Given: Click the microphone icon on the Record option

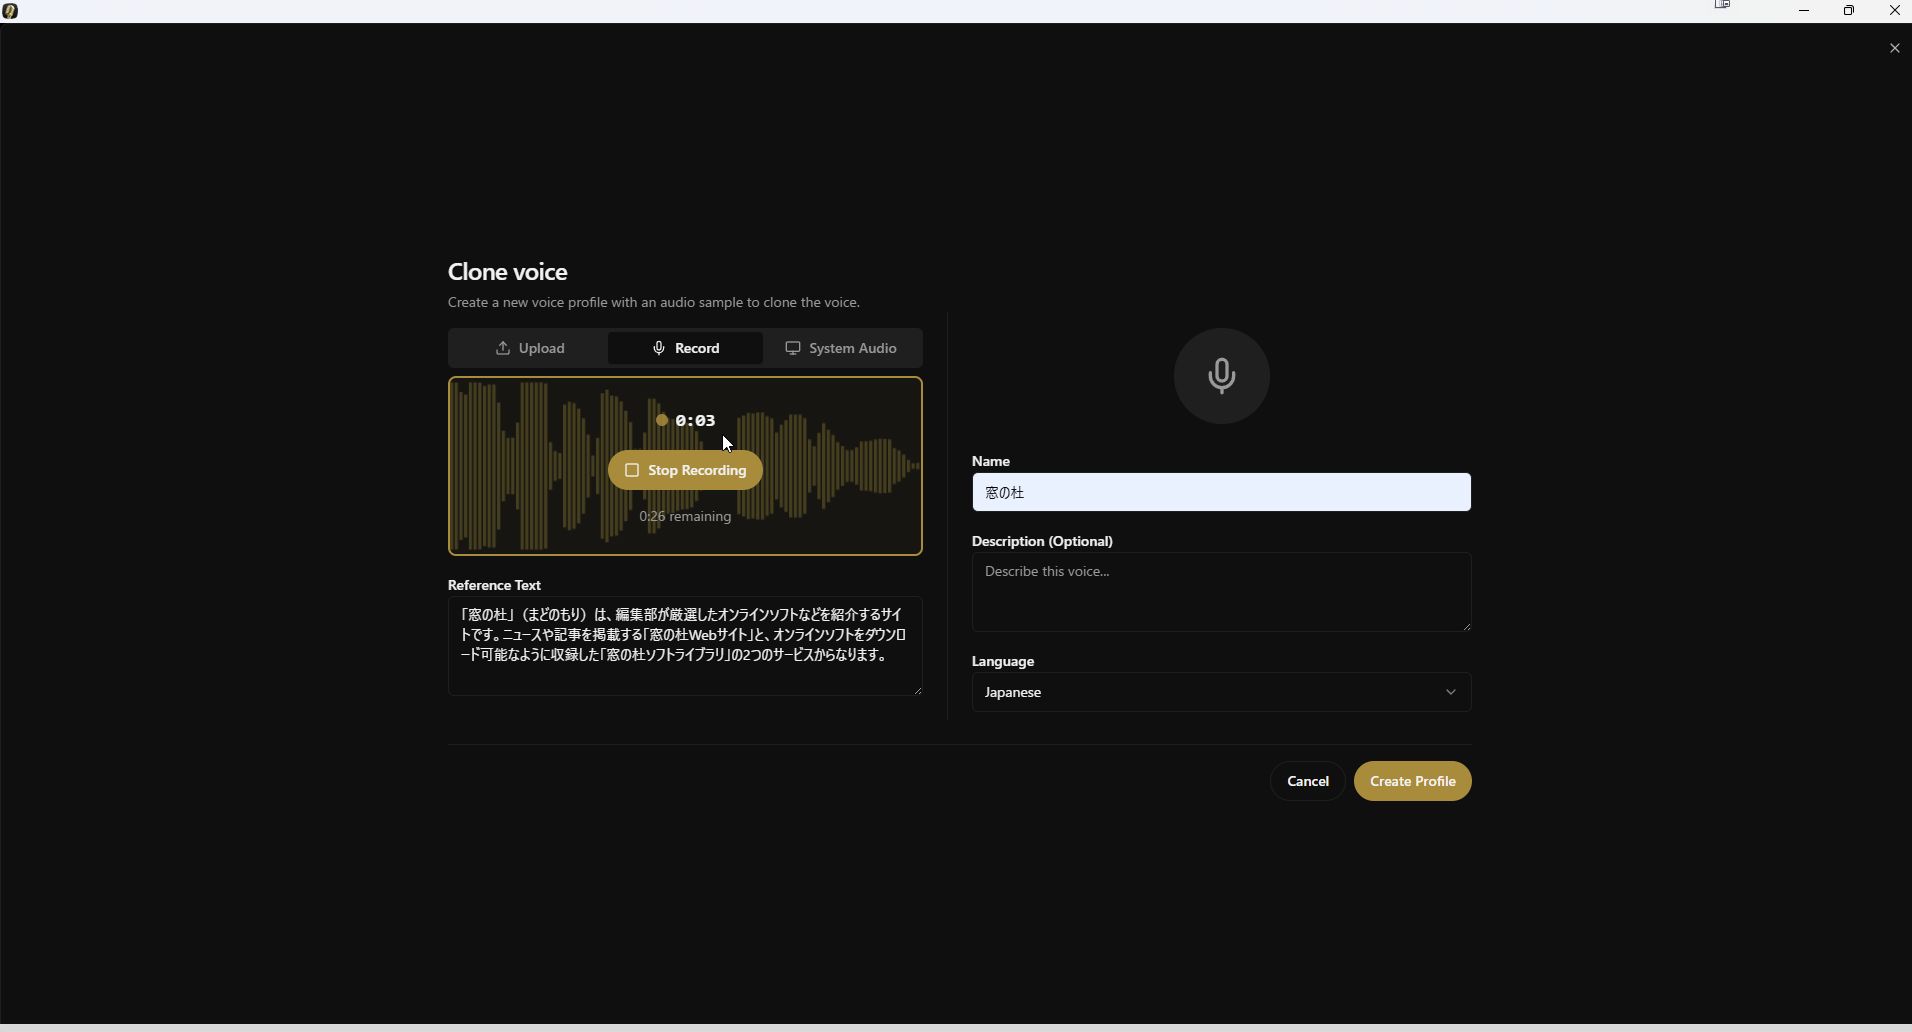Looking at the screenshot, I should tap(658, 347).
